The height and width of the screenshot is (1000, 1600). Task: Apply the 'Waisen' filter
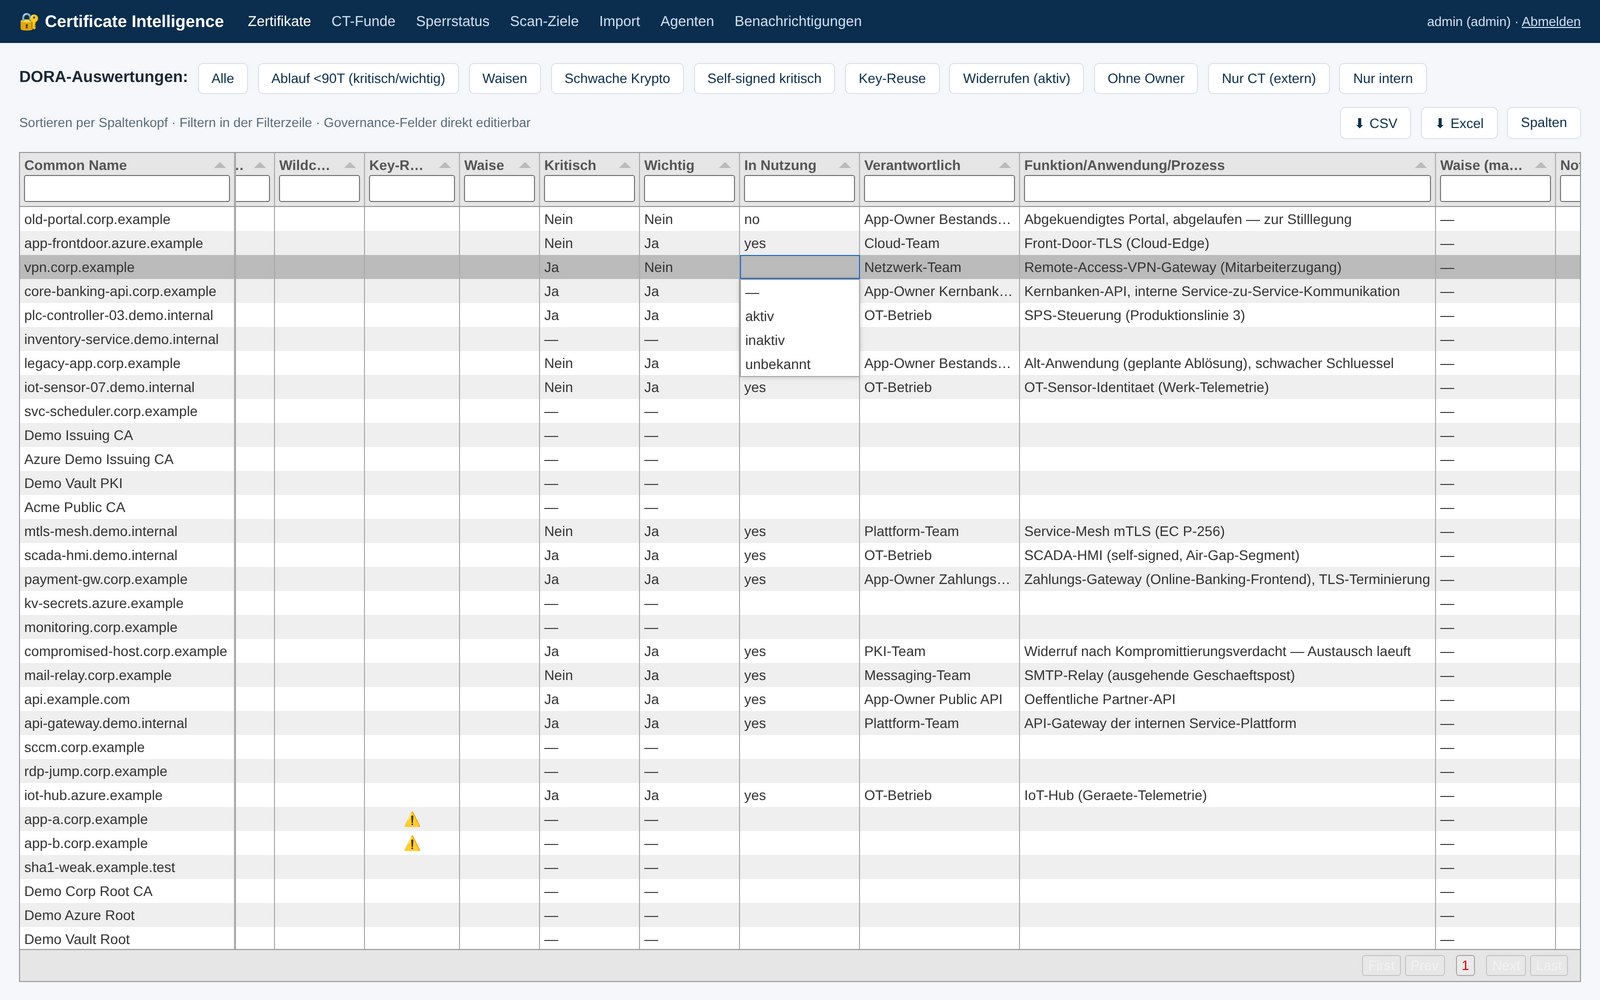pos(504,78)
